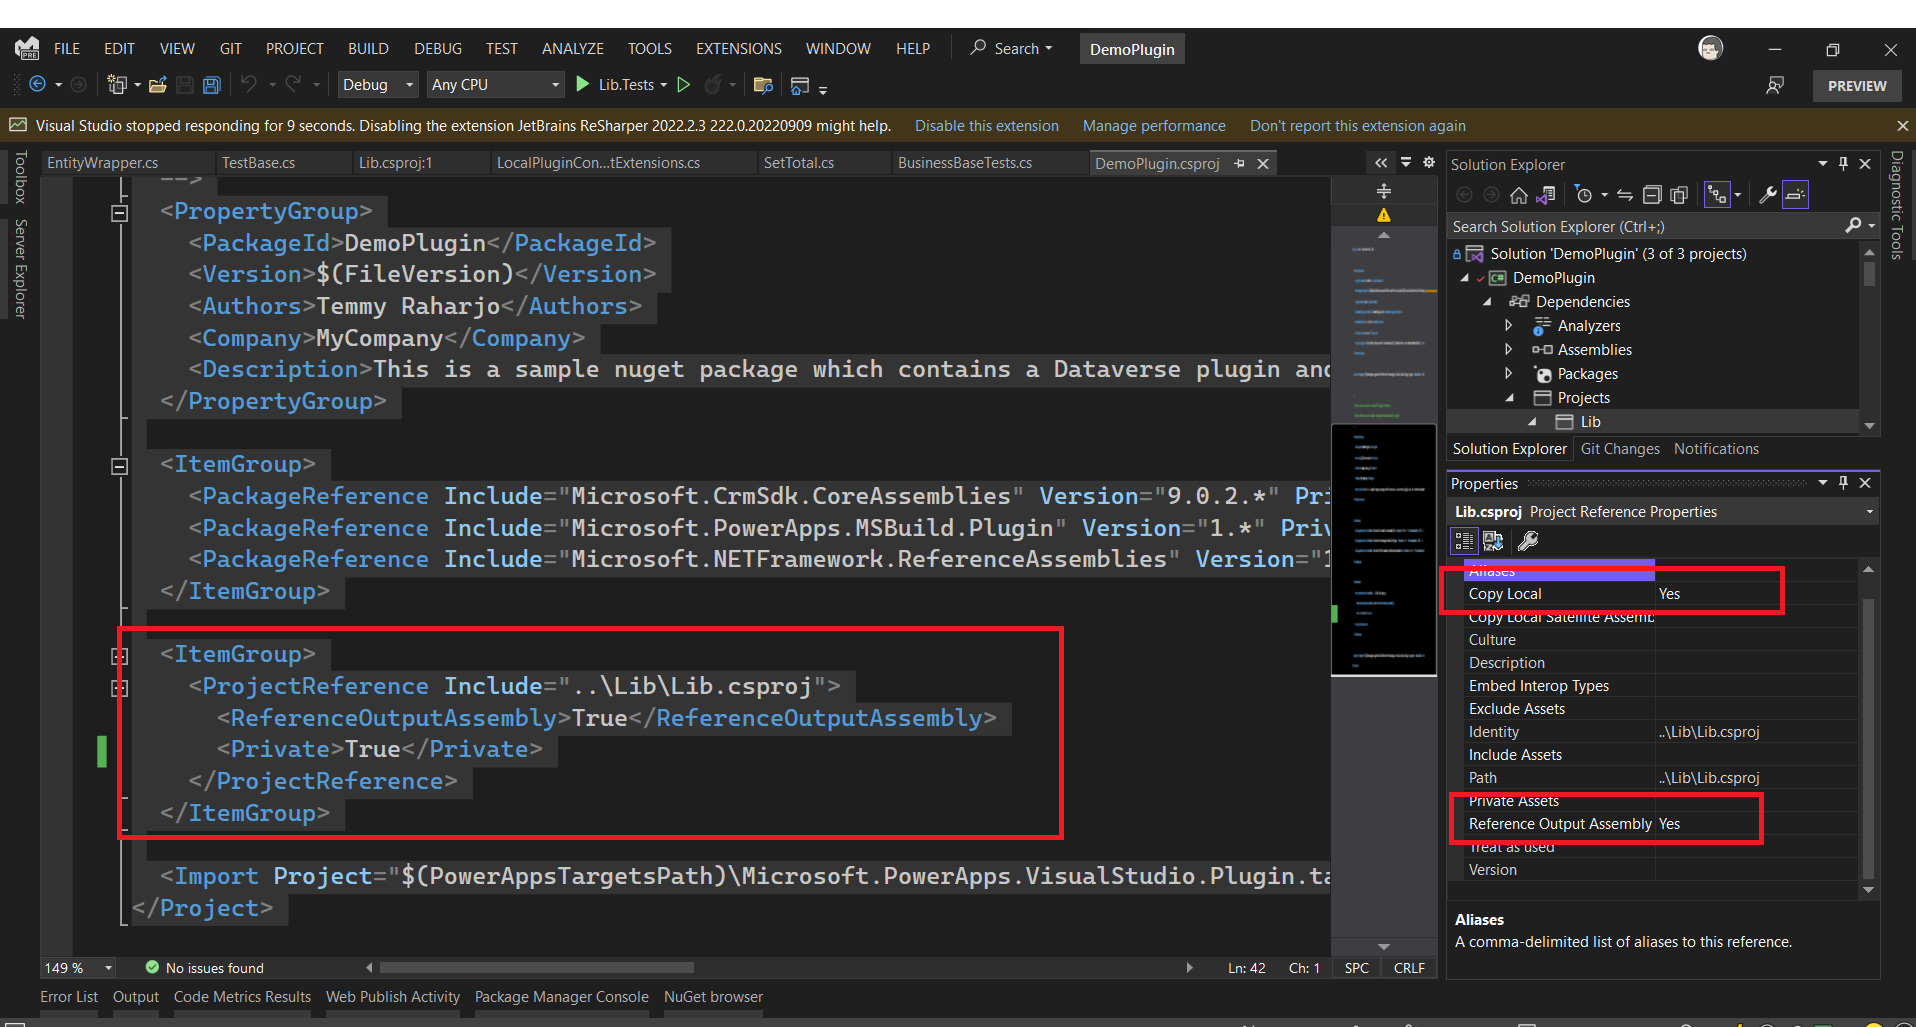Click the Search Solution Explorer input field
The image size is (1916, 1027).
[1645, 227]
